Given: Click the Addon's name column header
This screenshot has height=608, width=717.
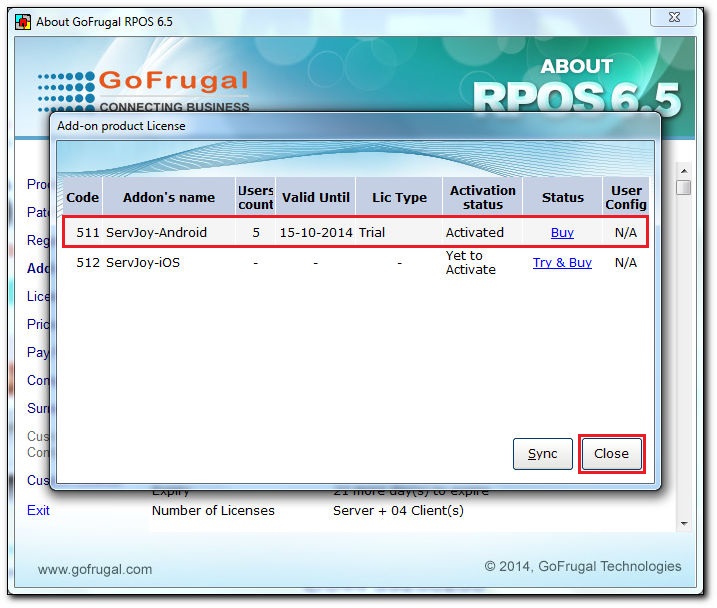Looking at the screenshot, I should pos(169,197).
